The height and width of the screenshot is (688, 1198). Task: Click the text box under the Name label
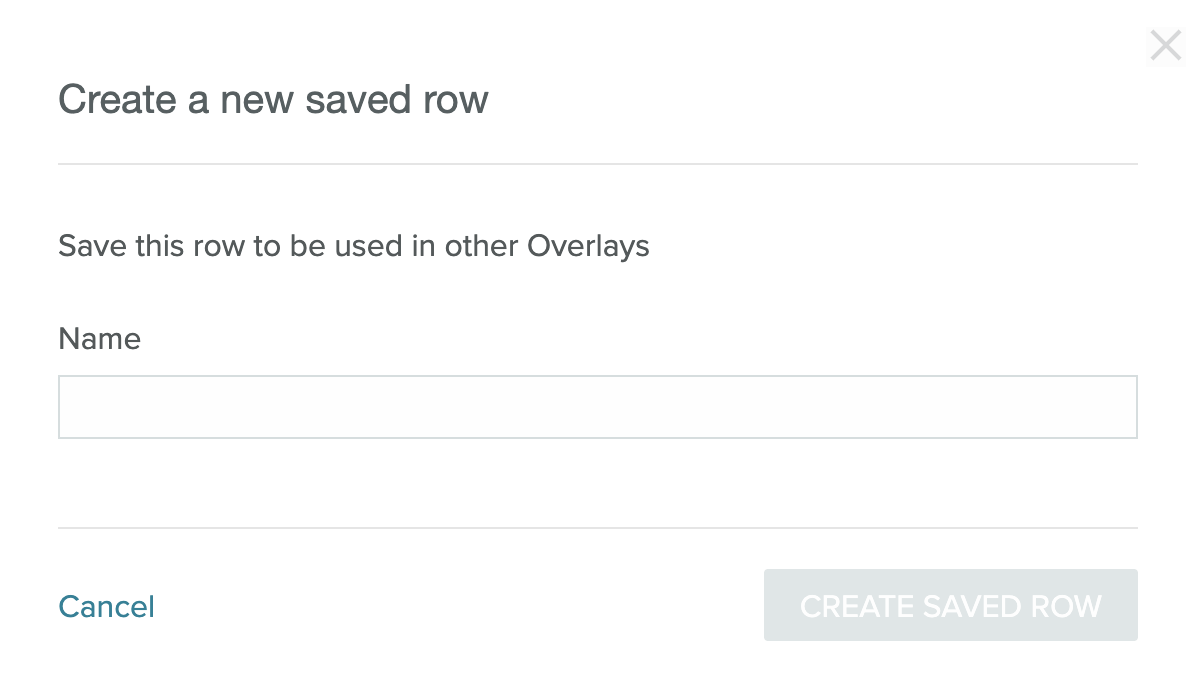click(x=597, y=407)
